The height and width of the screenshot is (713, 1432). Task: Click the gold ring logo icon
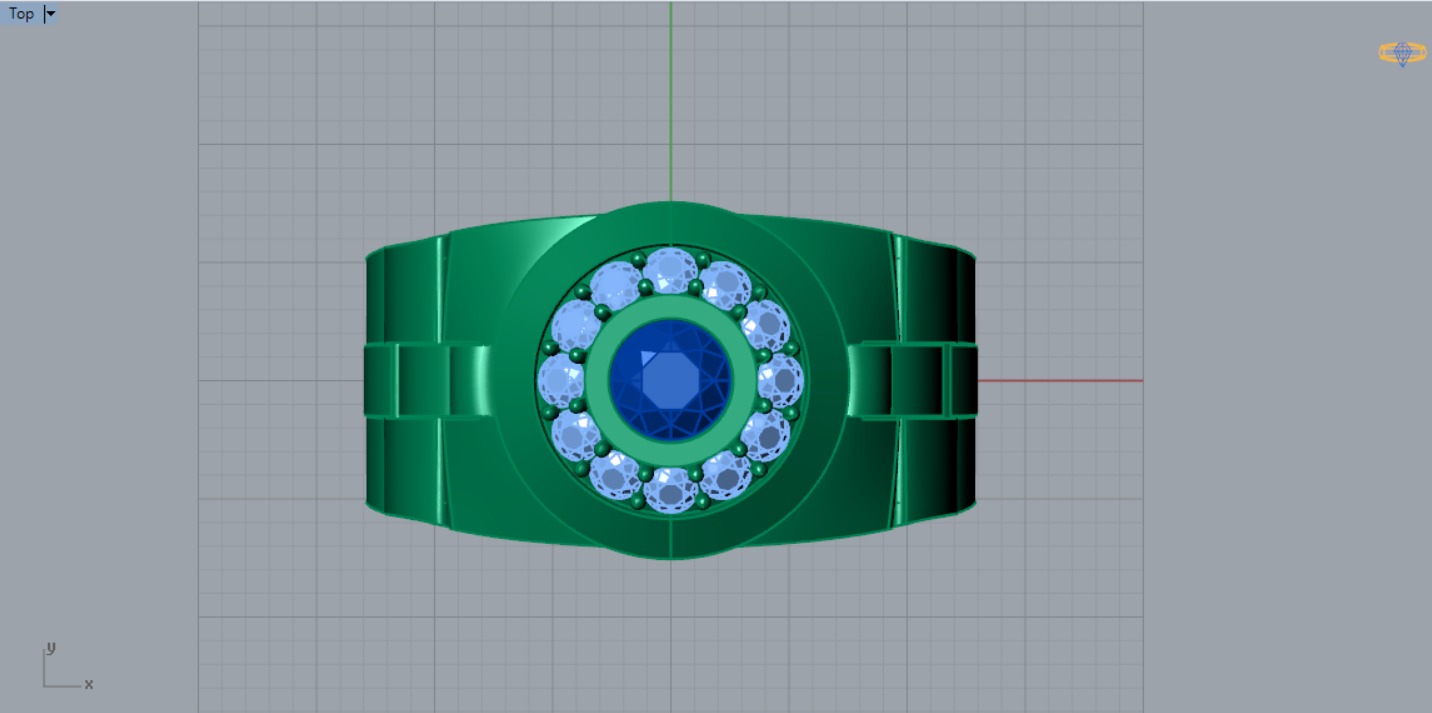pyautogui.click(x=1402, y=53)
